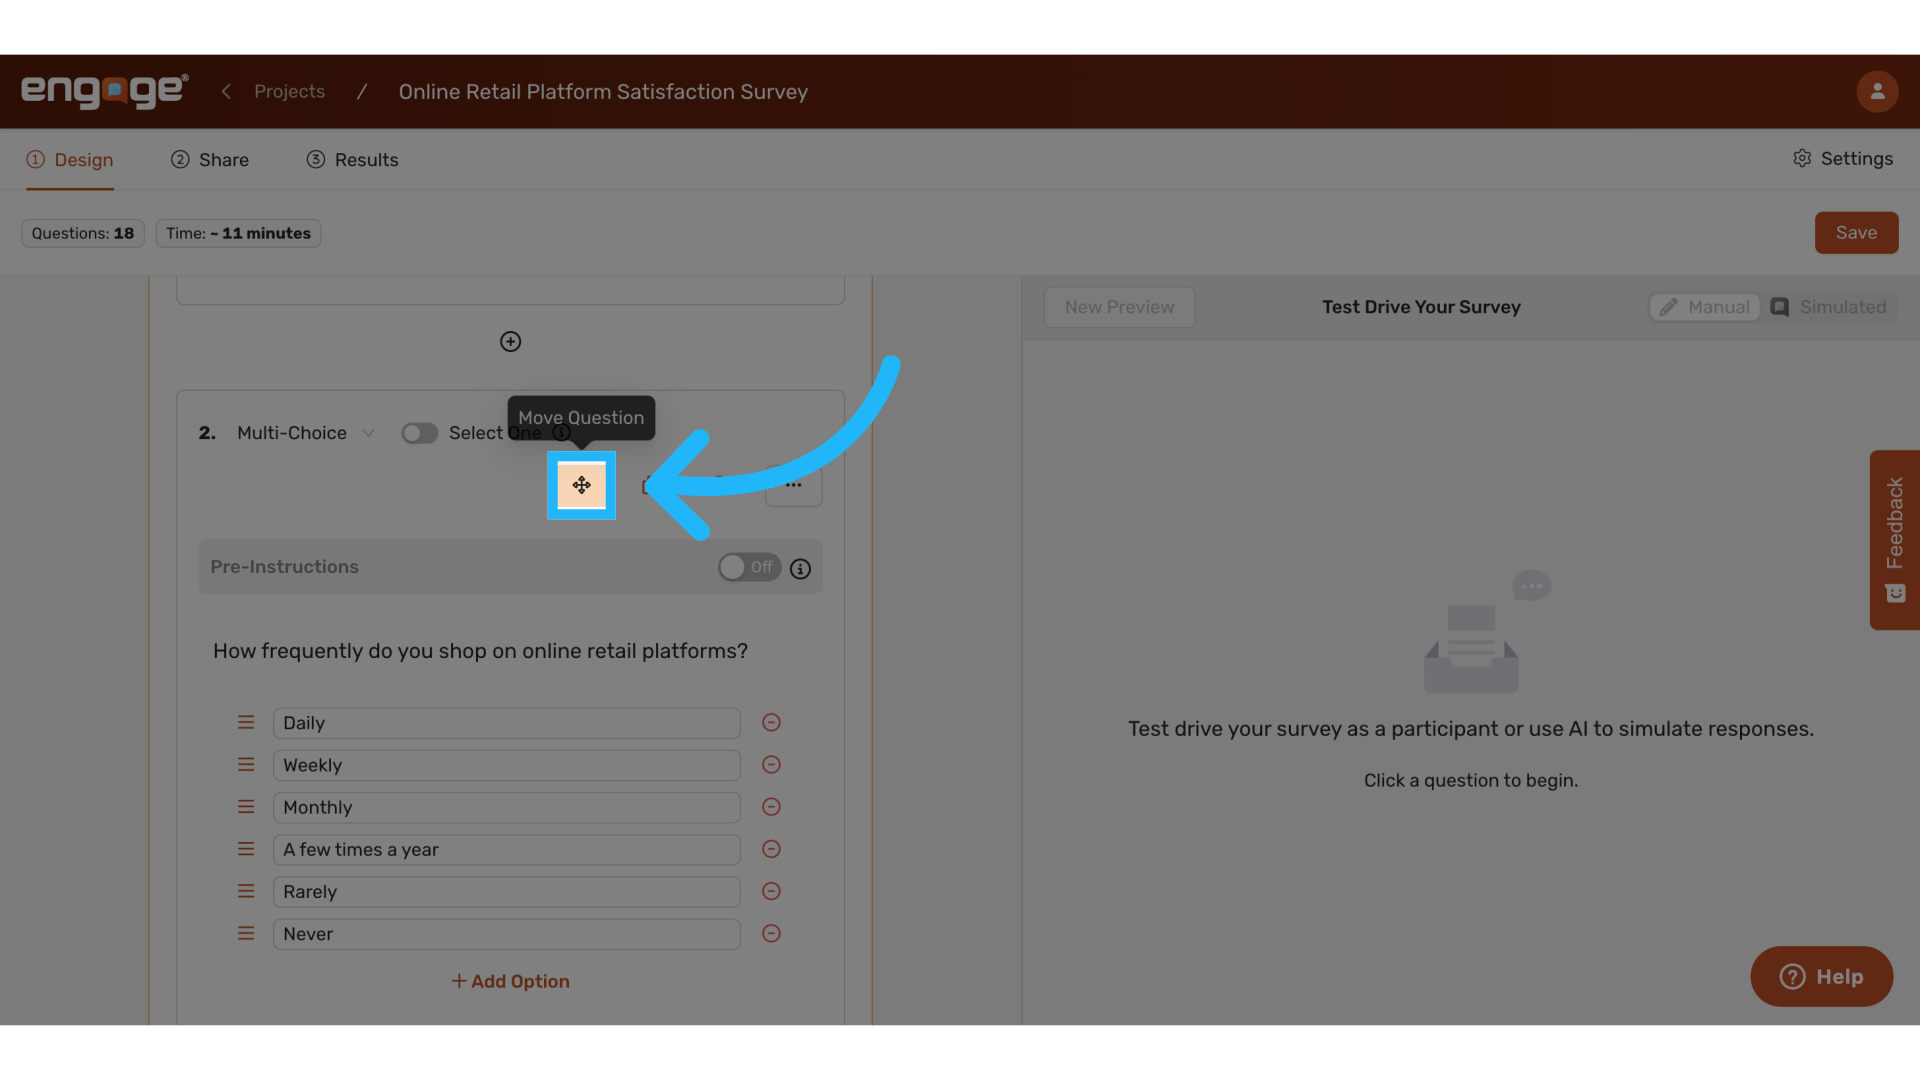The width and height of the screenshot is (1920, 1080).
Task: Click the Engage logo
Action: coord(105,91)
